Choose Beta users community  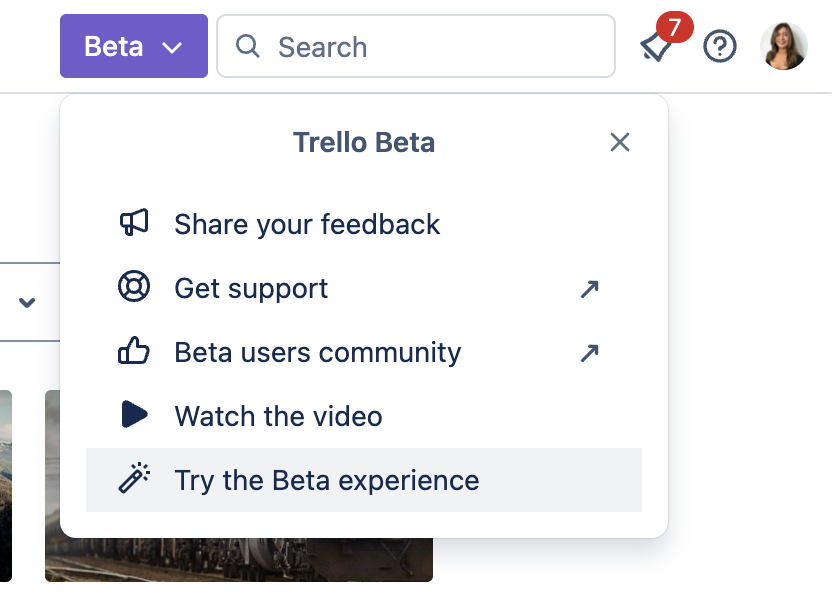pos(318,352)
